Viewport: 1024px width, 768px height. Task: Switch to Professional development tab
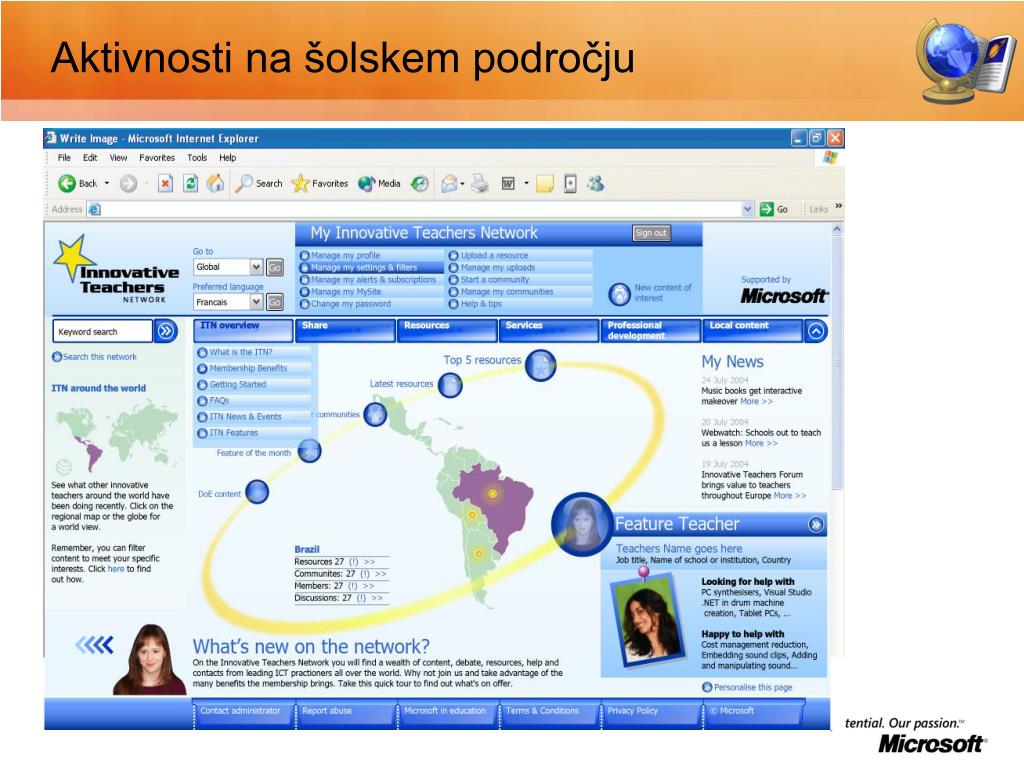coord(651,330)
